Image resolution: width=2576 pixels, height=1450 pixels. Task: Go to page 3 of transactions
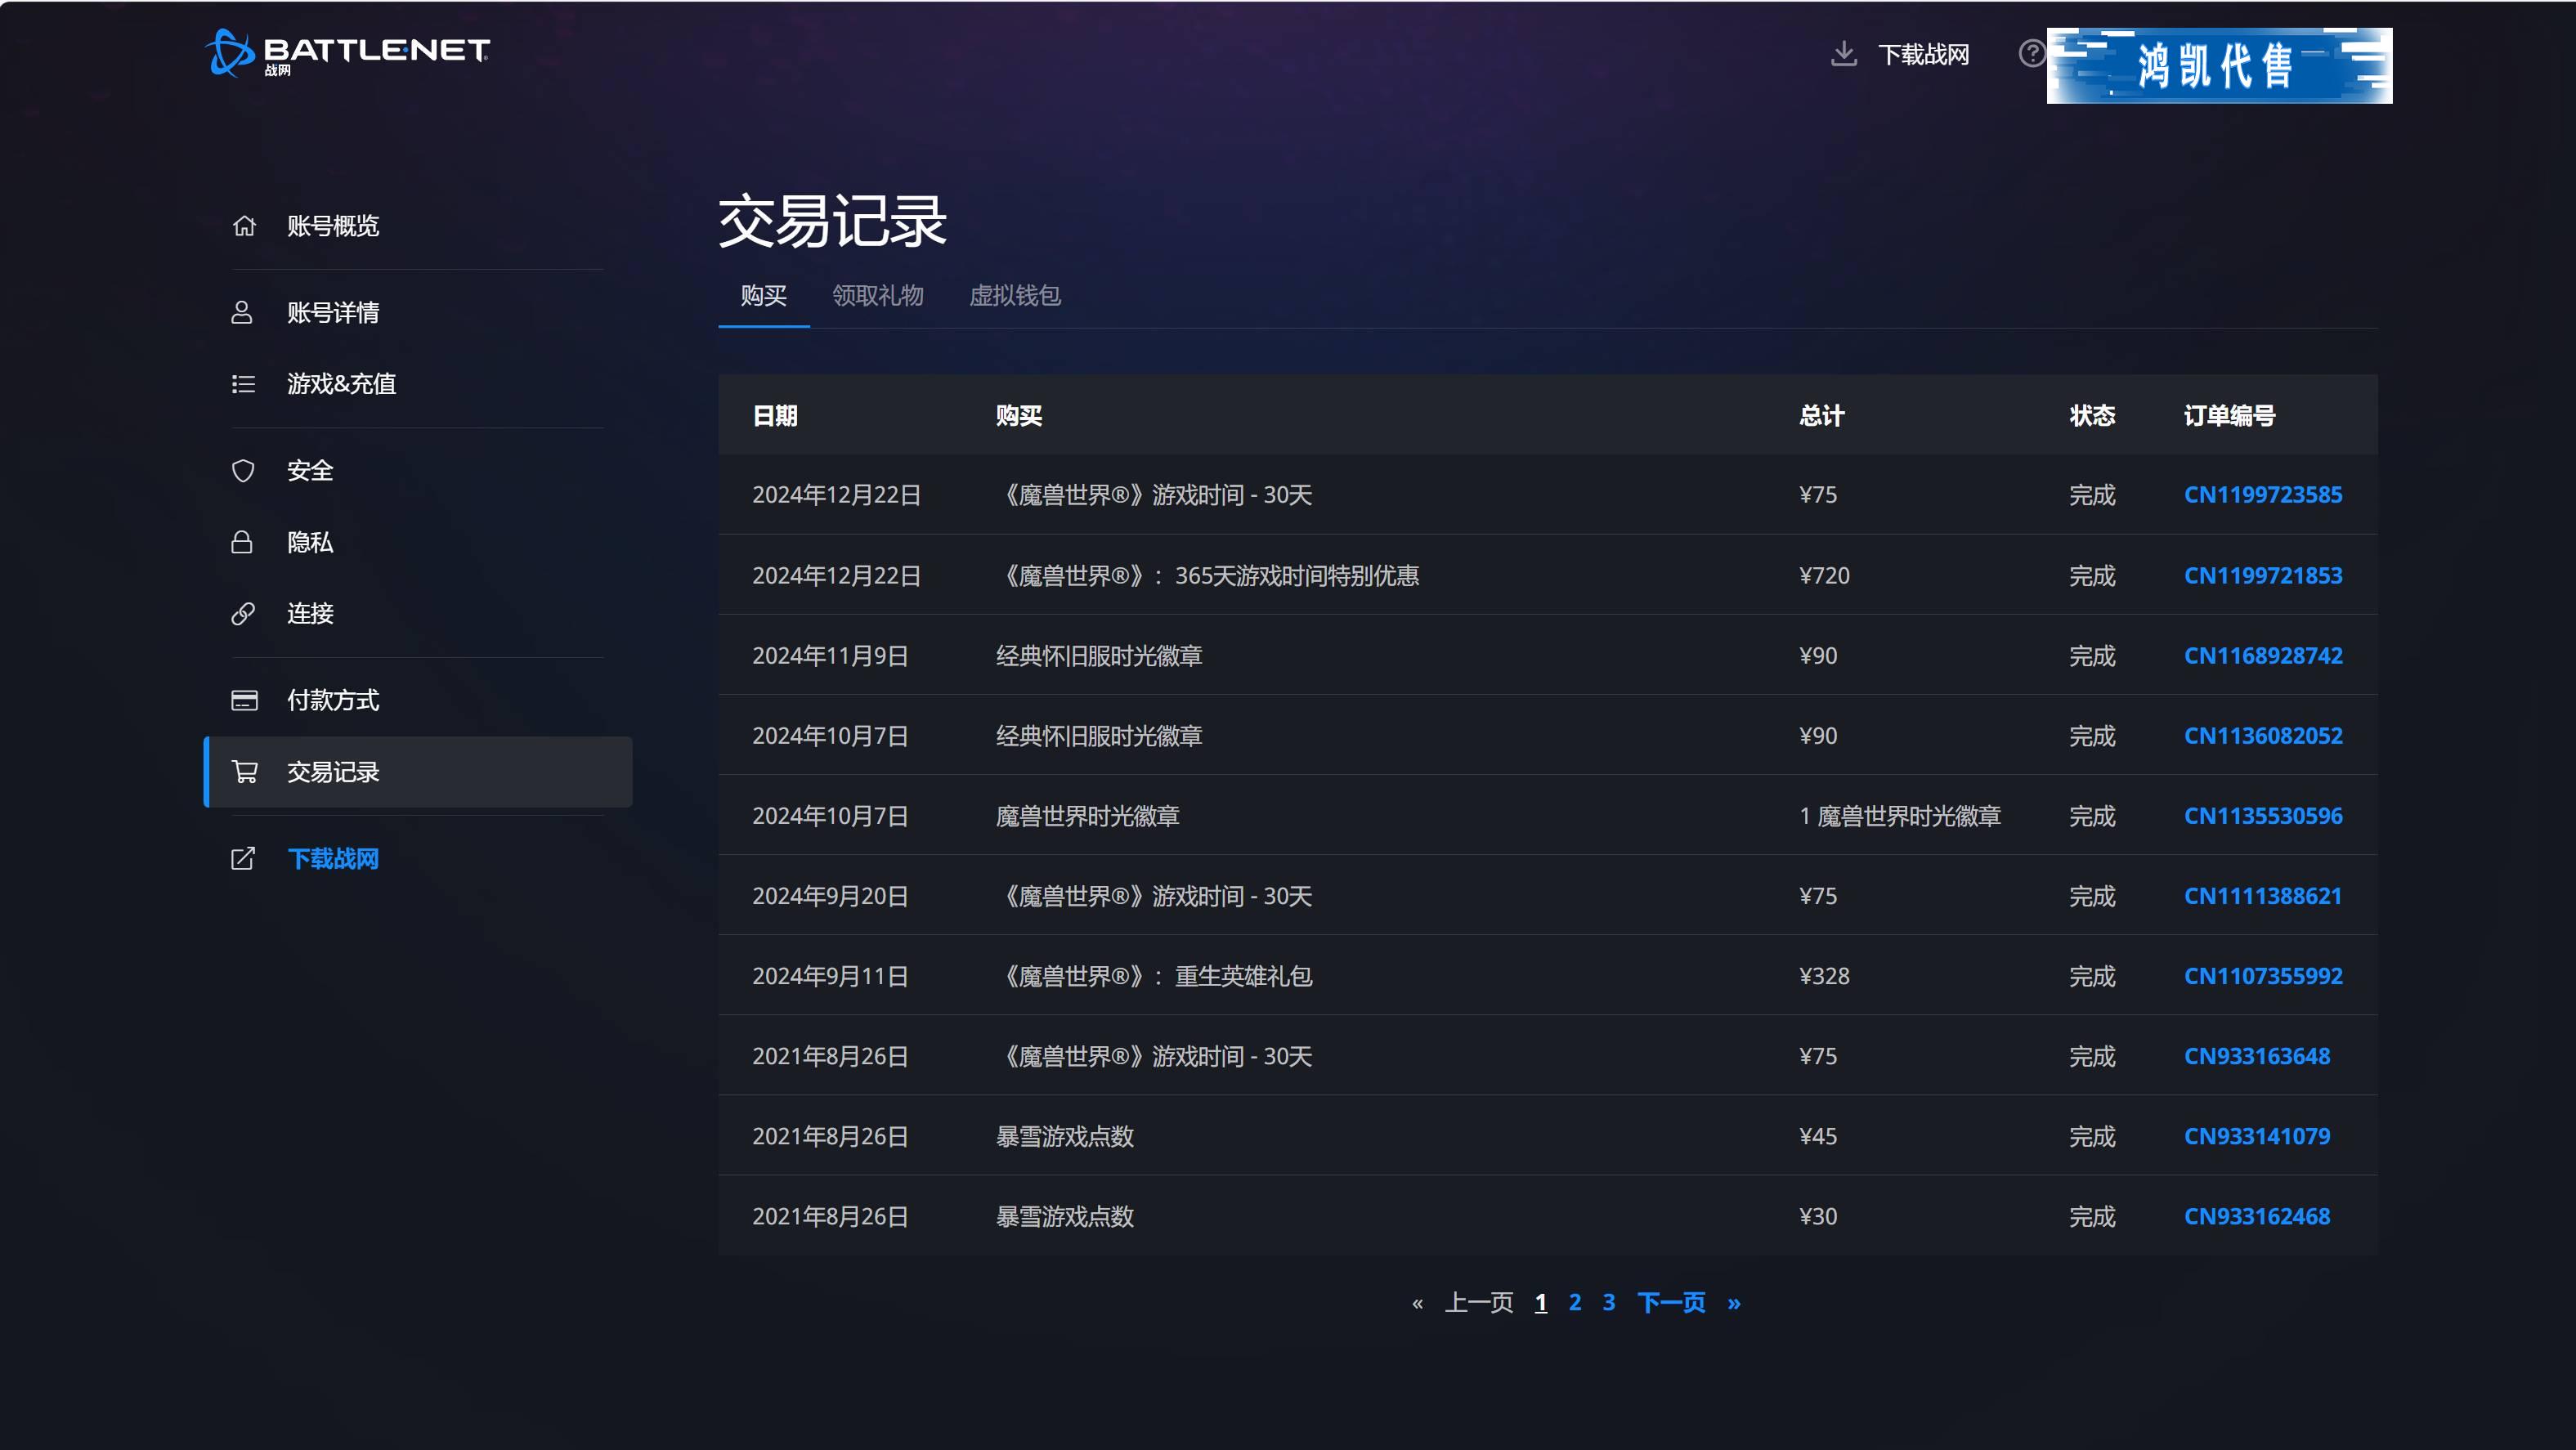(x=1609, y=1302)
